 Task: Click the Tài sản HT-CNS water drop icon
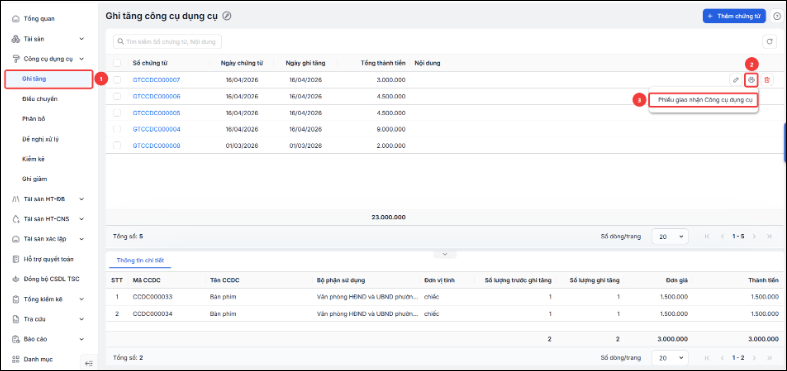point(15,219)
